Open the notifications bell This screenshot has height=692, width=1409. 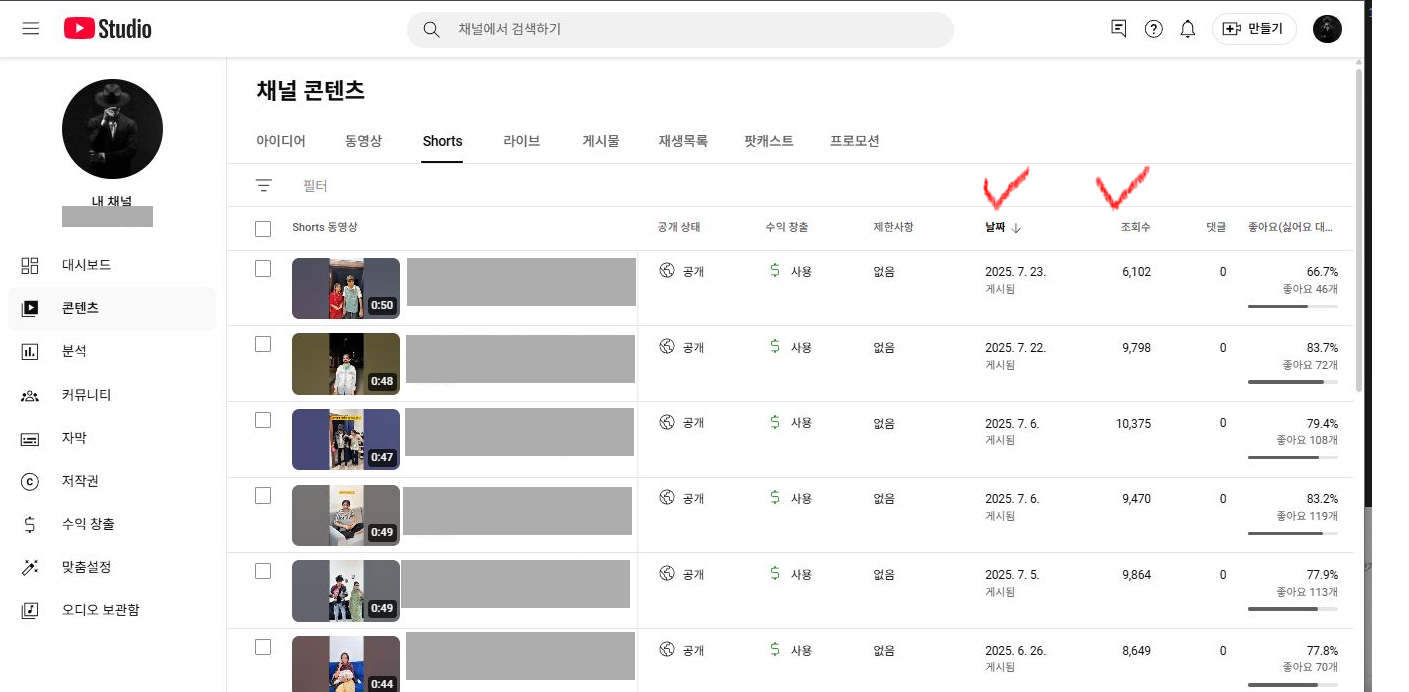coord(1187,29)
